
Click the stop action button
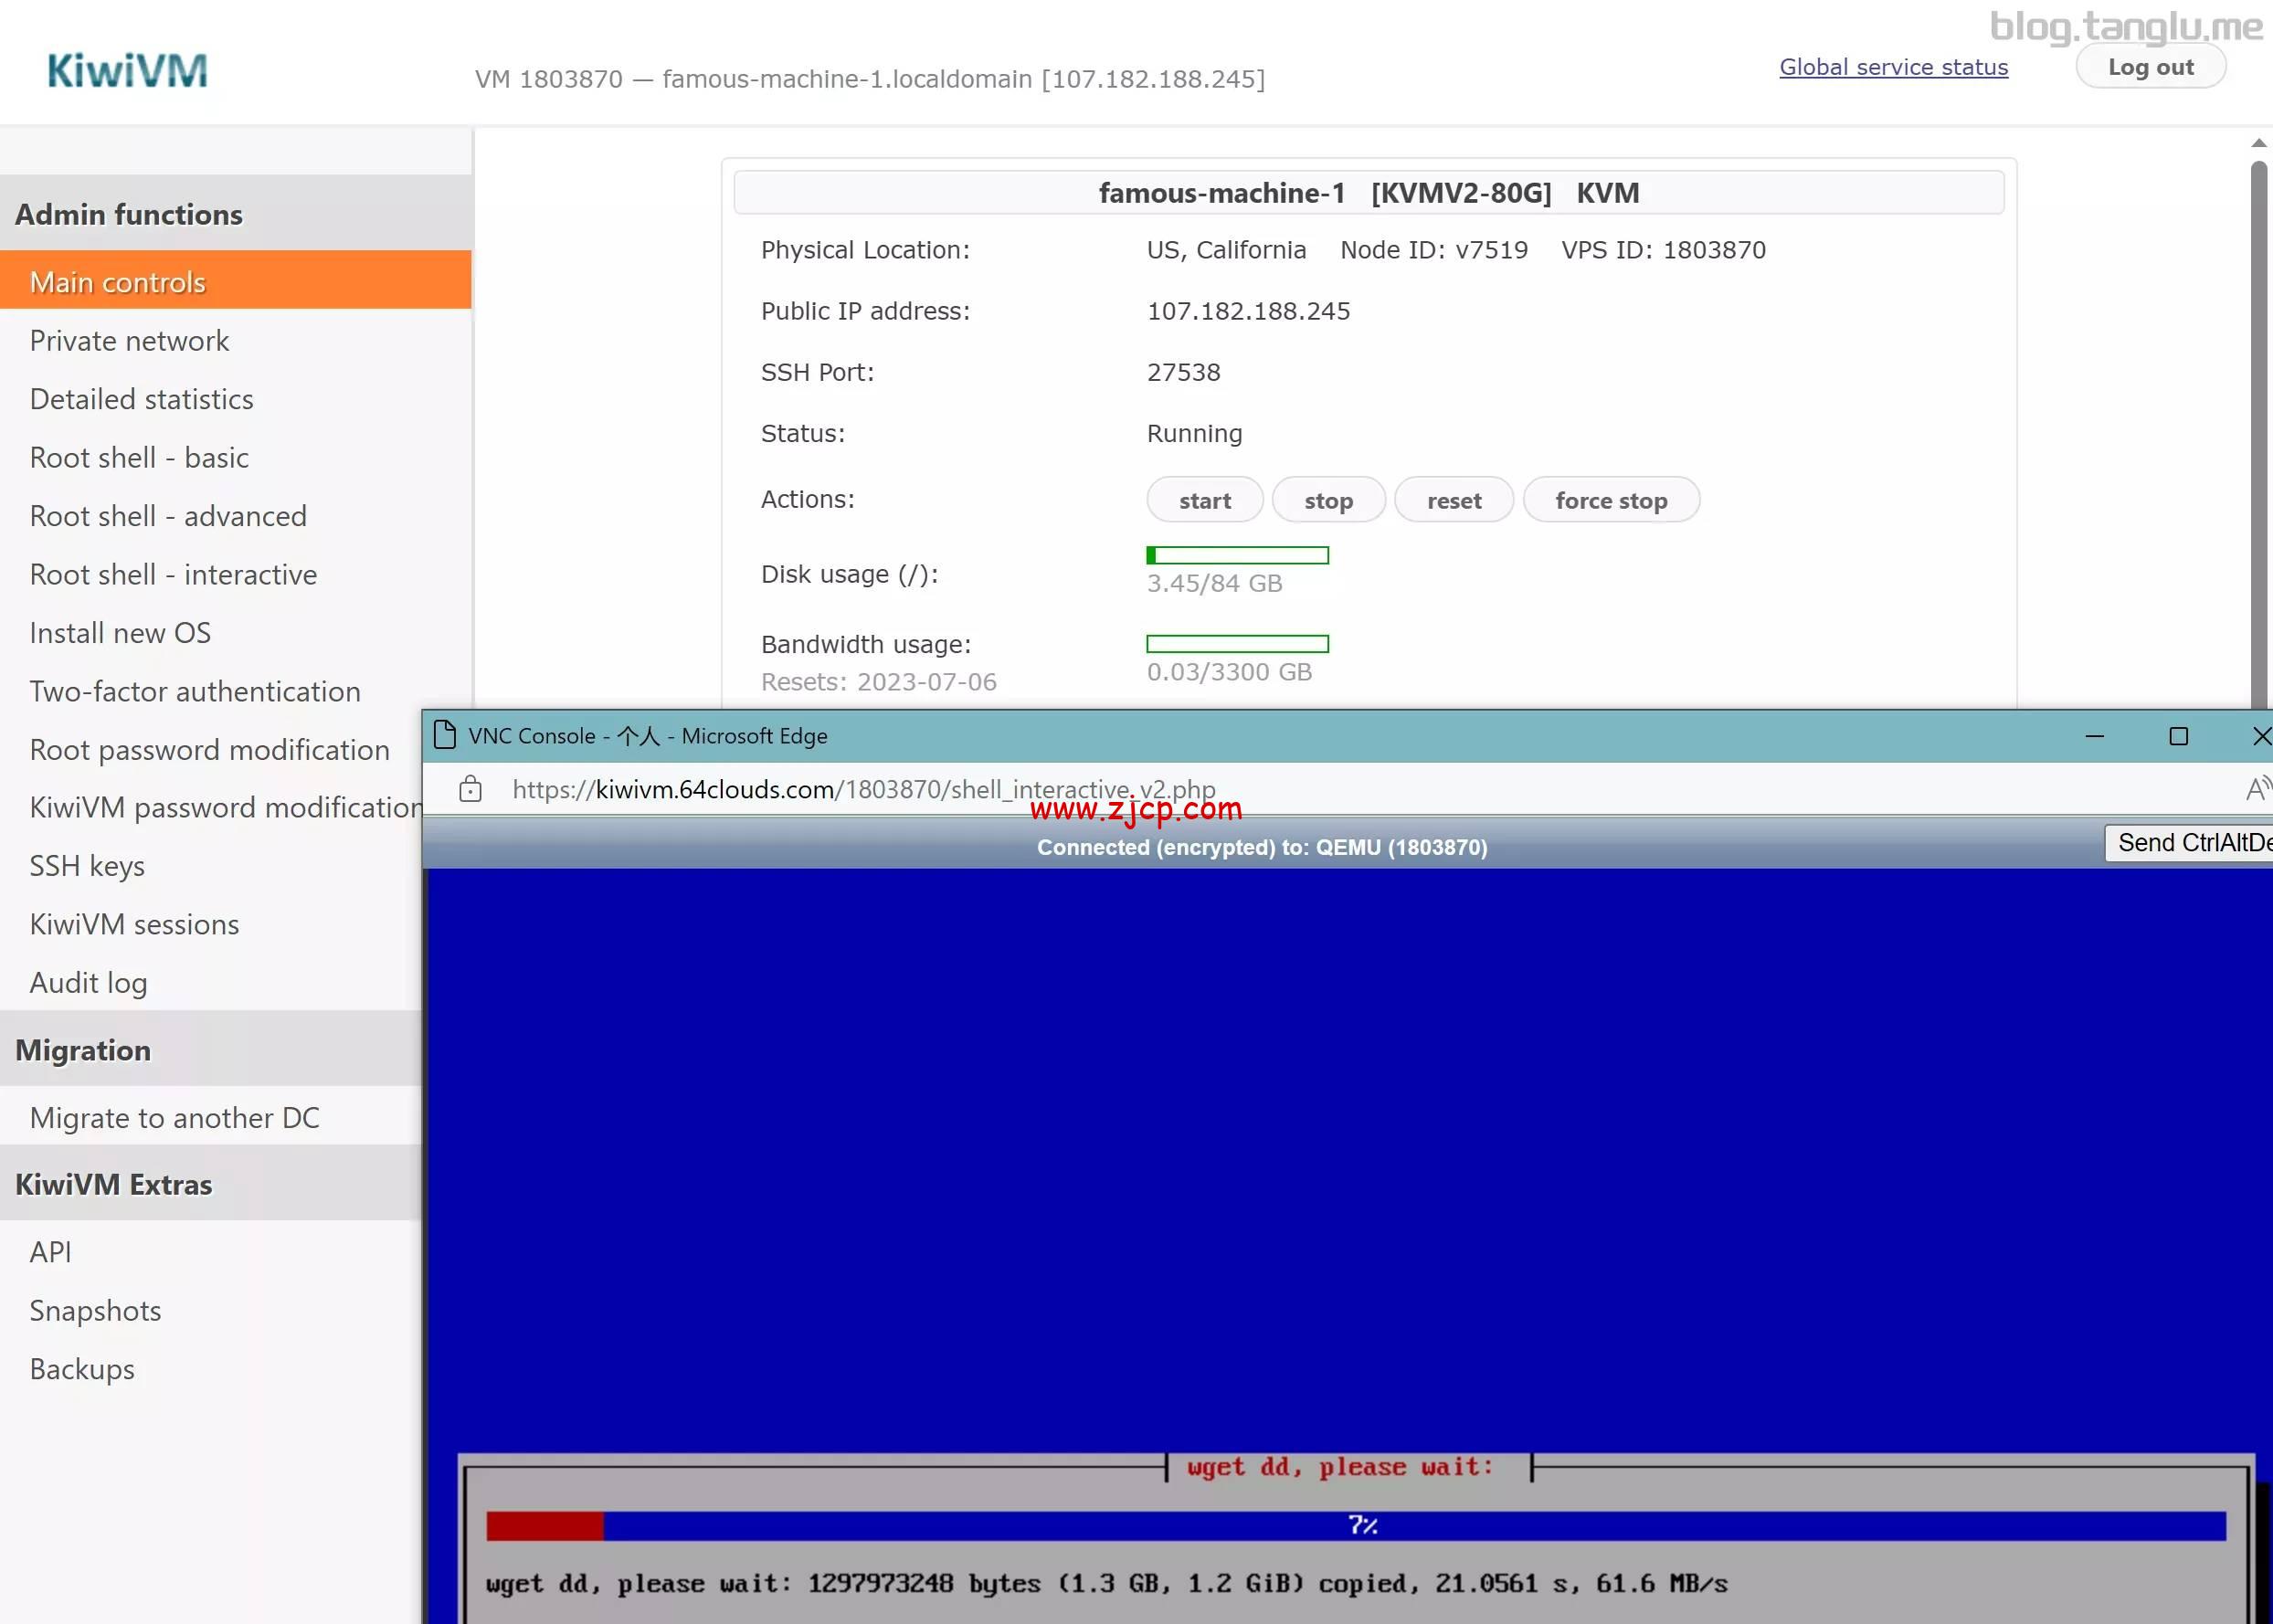[x=1329, y=501]
